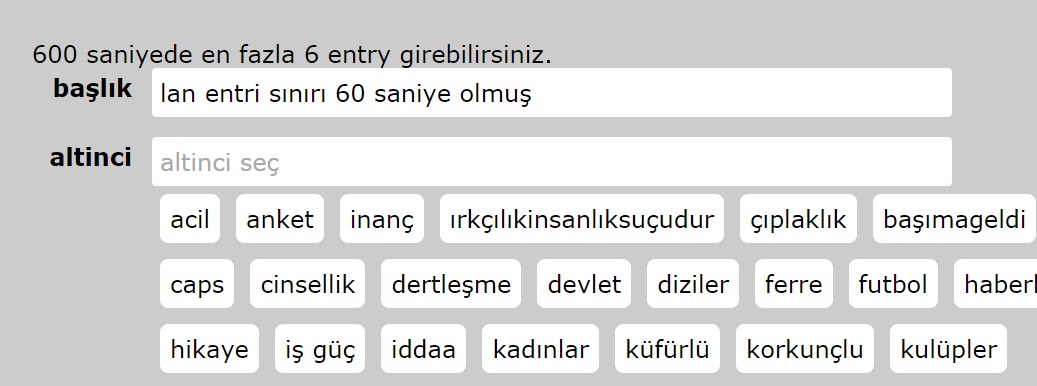This screenshot has width=1037, height=386.
Task: Select the cinsellik tag
Action: point(308,284)
